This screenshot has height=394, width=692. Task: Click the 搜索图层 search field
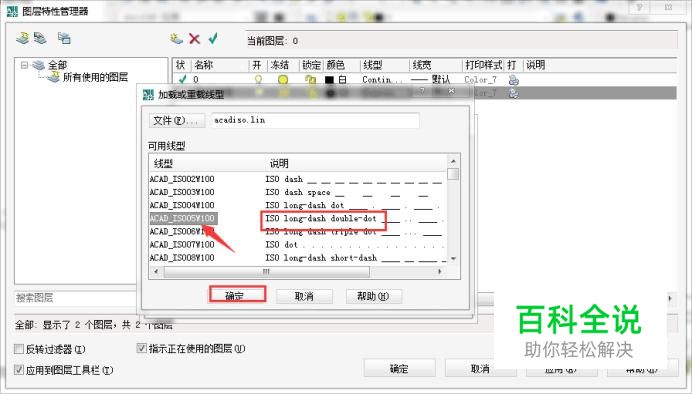(75, 298)
